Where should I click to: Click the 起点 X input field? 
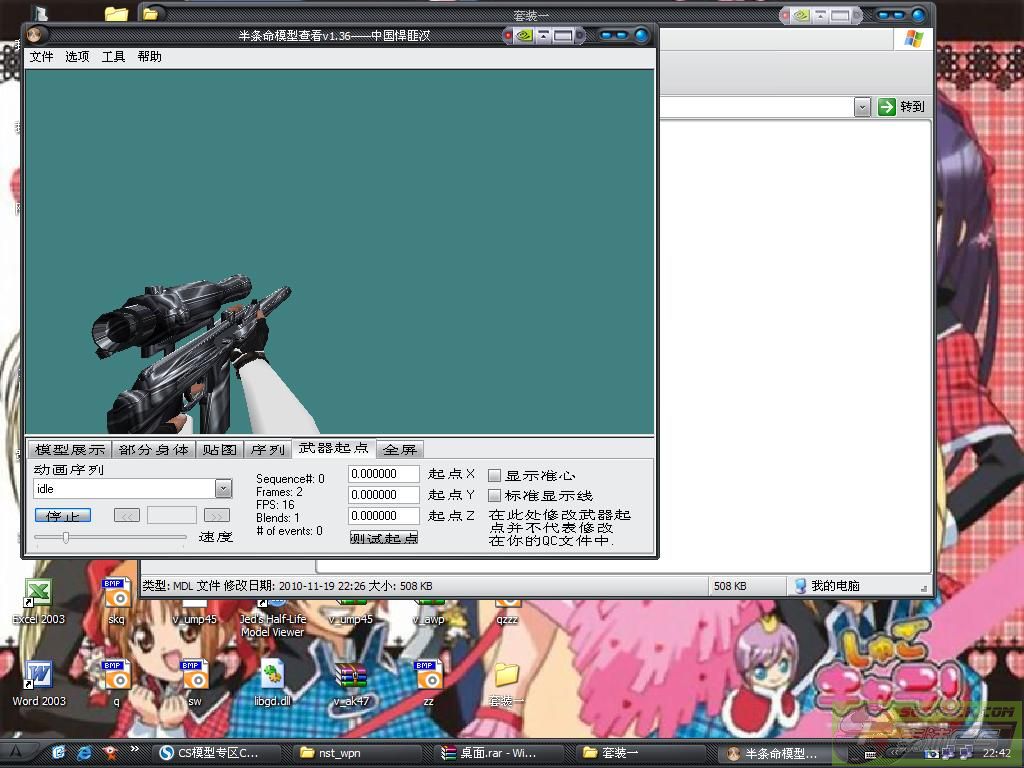point(383,474)
